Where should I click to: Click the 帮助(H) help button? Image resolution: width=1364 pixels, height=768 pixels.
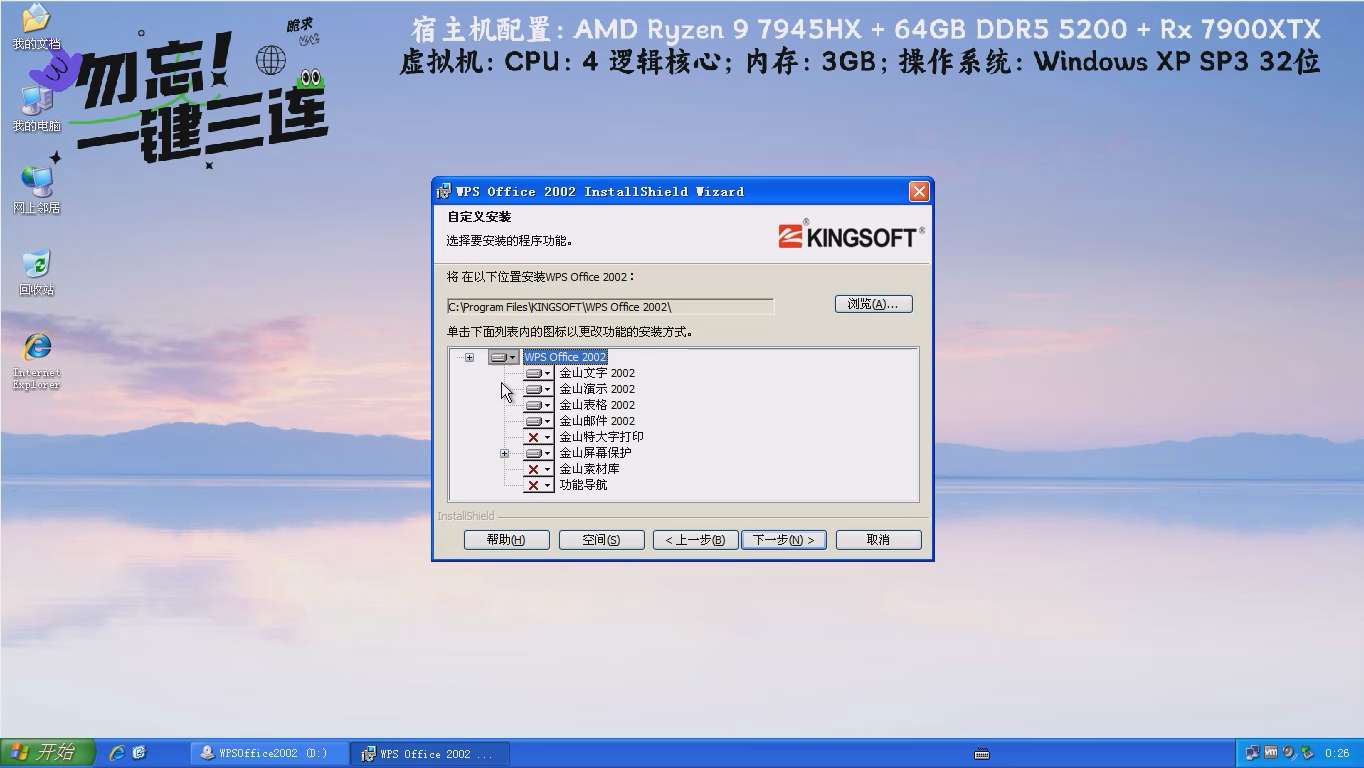[506, 540]
